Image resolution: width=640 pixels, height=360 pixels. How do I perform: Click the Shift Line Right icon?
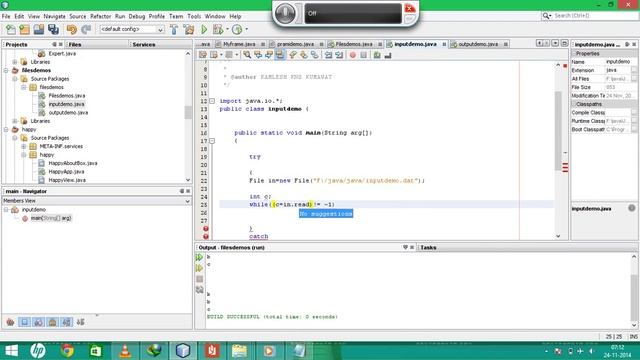click(x=339, y=55)
